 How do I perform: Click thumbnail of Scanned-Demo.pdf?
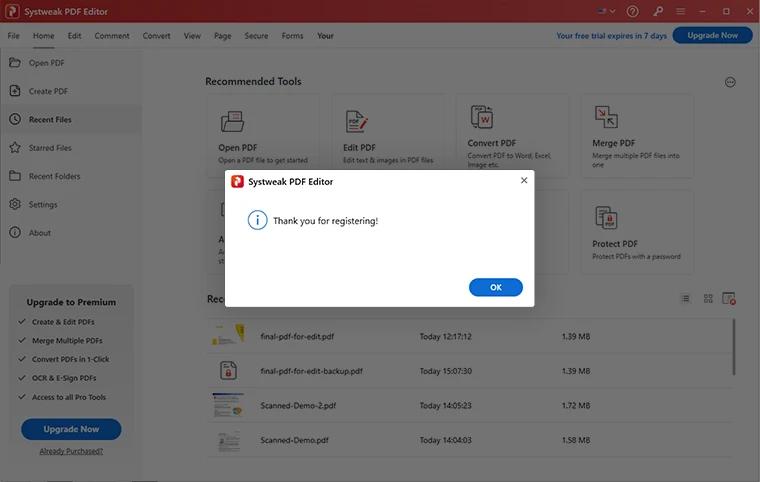pos(228,440)
